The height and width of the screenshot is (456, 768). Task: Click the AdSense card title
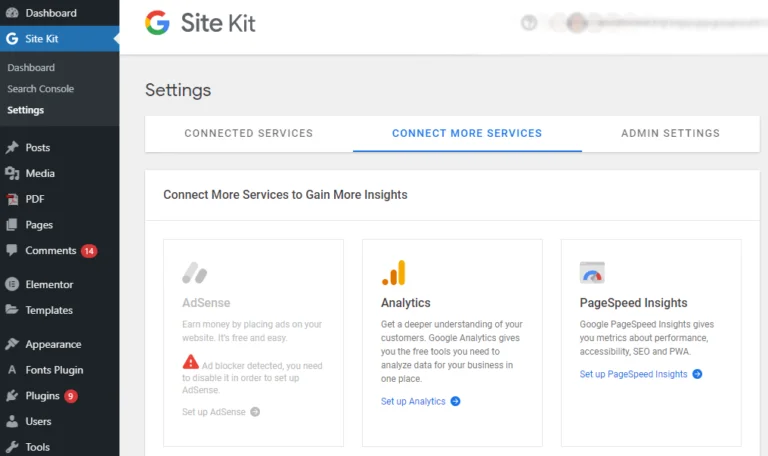coord(206,303)
